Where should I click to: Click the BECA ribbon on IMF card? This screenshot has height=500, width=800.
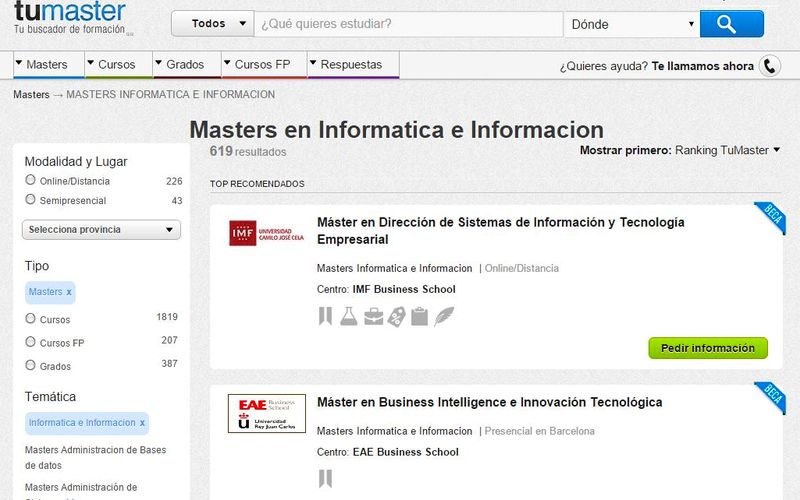(771, 217)
